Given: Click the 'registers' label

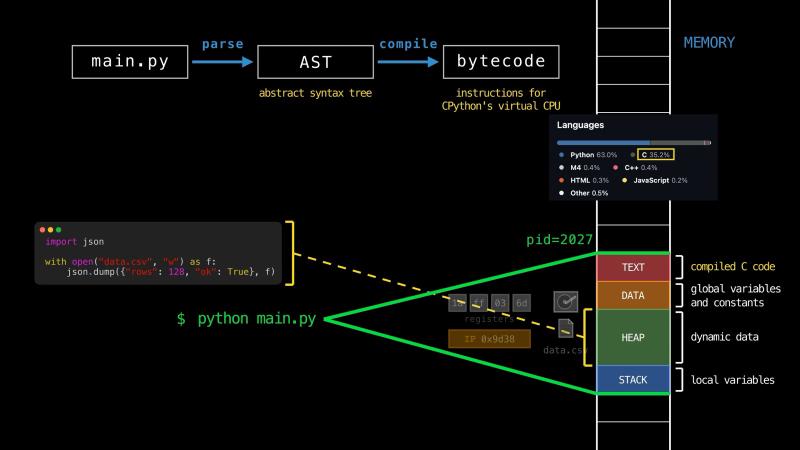Looking at the screenshot, I should tap(489, 319).
